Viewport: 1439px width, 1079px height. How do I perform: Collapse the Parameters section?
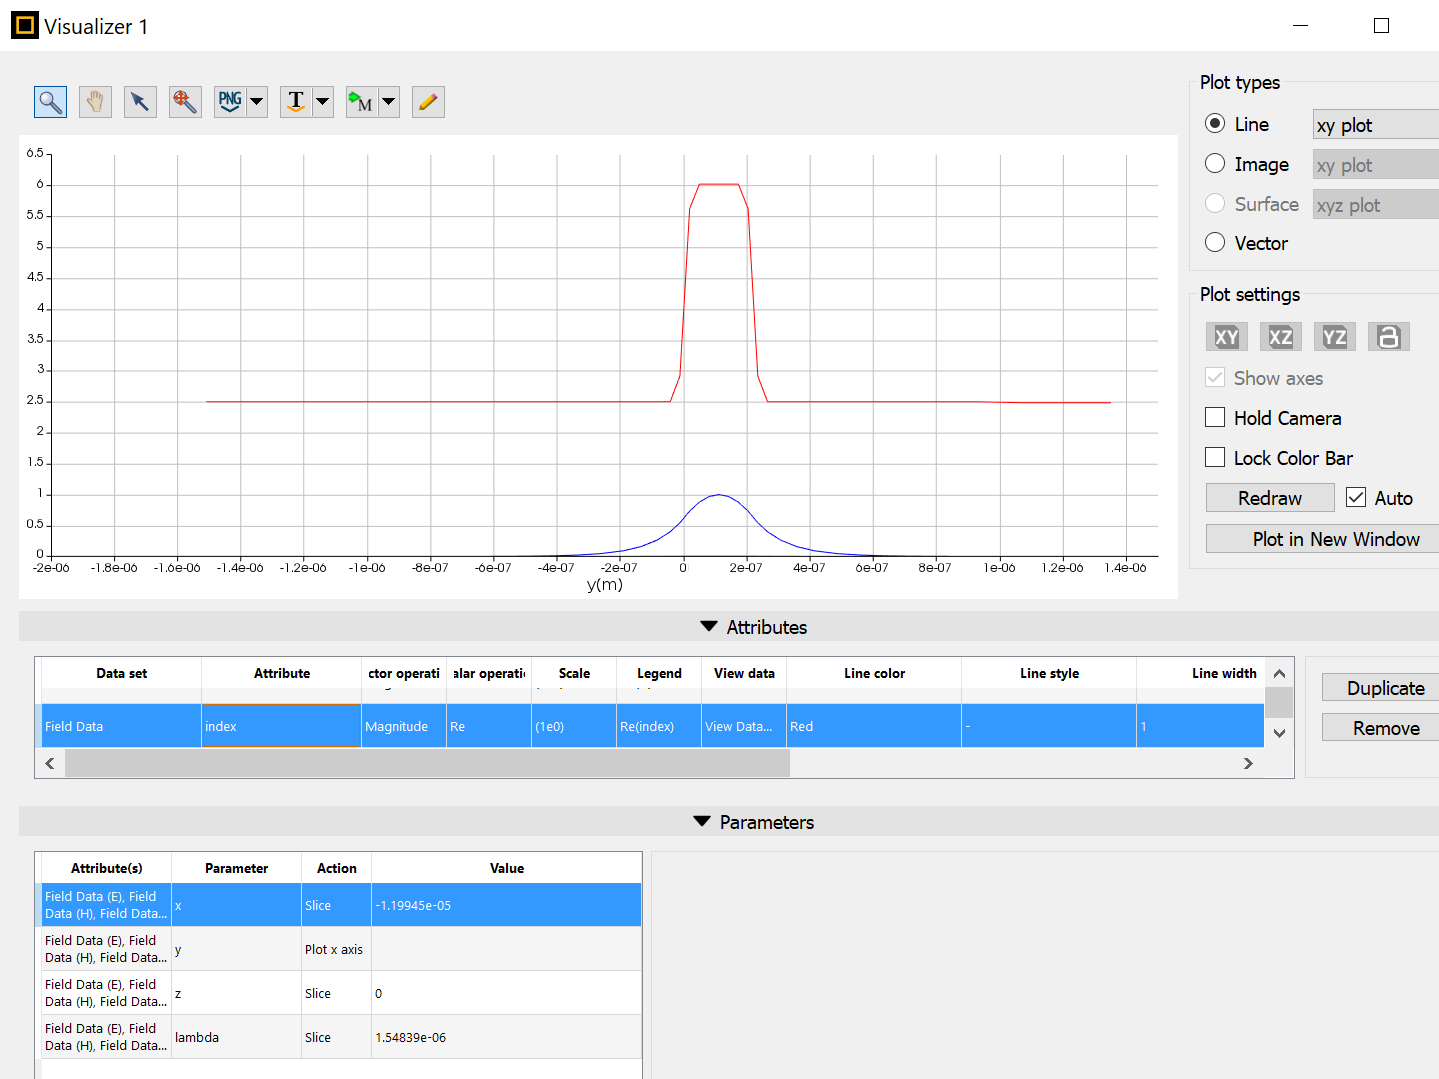[702, 822]
